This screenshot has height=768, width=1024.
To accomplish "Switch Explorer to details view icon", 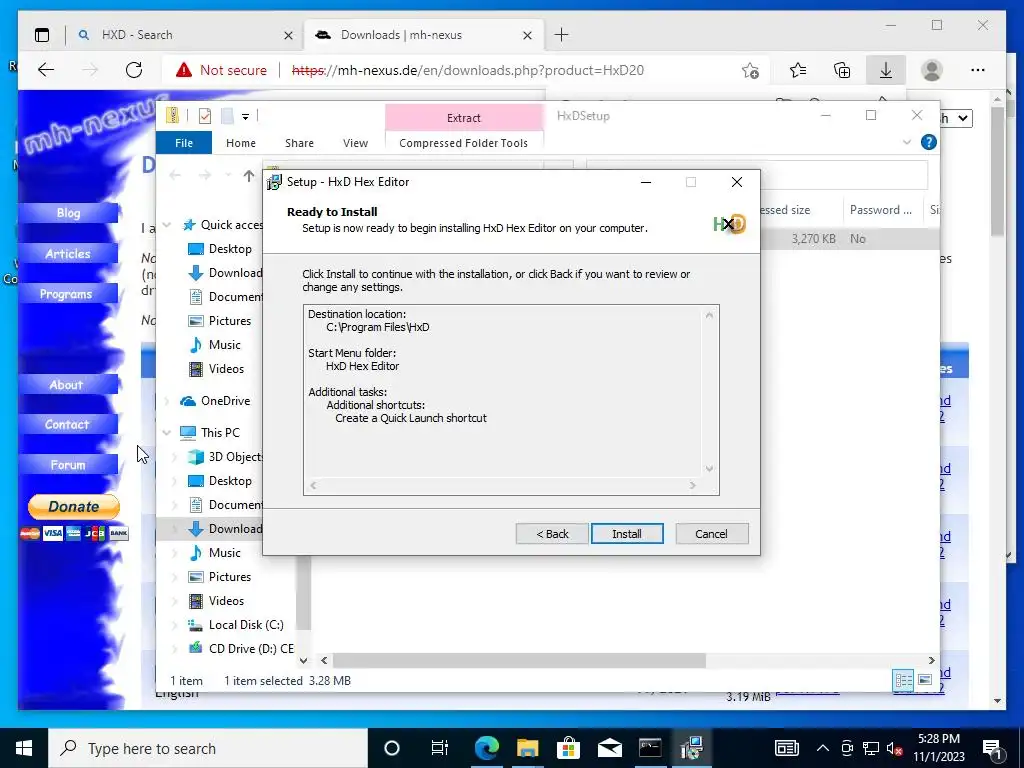I will click(x=904, y=680).
